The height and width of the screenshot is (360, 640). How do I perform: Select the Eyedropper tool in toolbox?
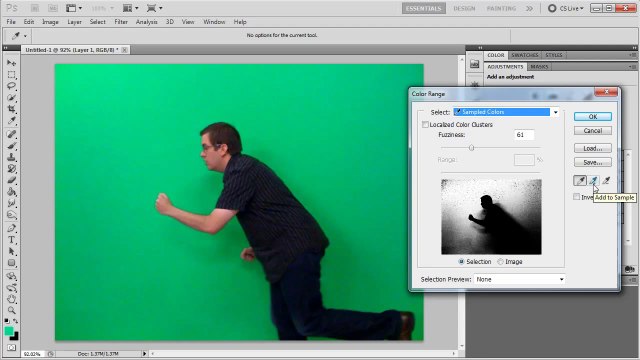pyautogui.click(x=11, y=120)
